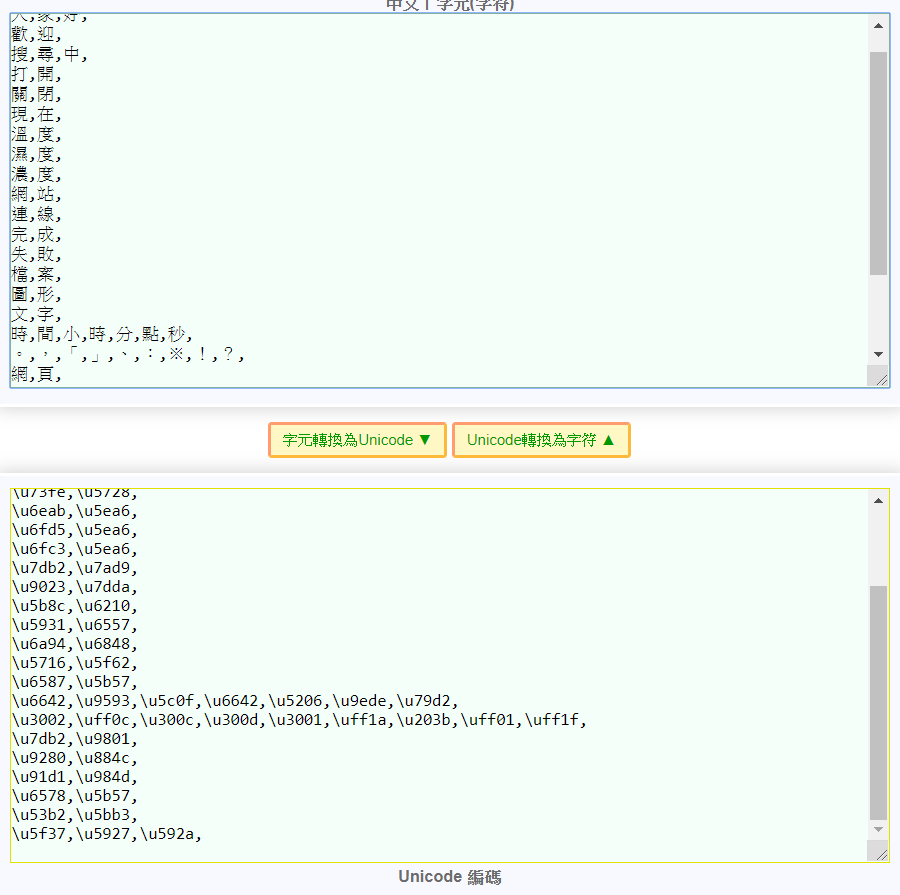Image resolution: width=900 pixels, height=895 pixels.
Task: Click the line \u6fd5,\u5ea6,
Action: point(75,530)
